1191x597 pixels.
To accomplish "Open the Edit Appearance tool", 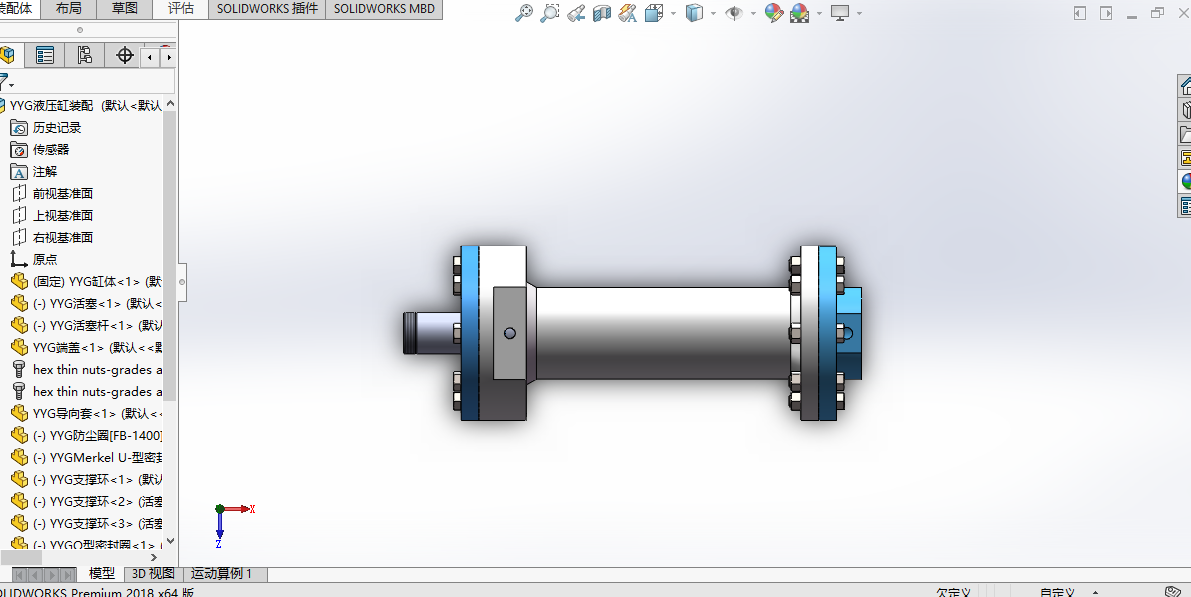I will pyautogui.click(x=773, y=13).
